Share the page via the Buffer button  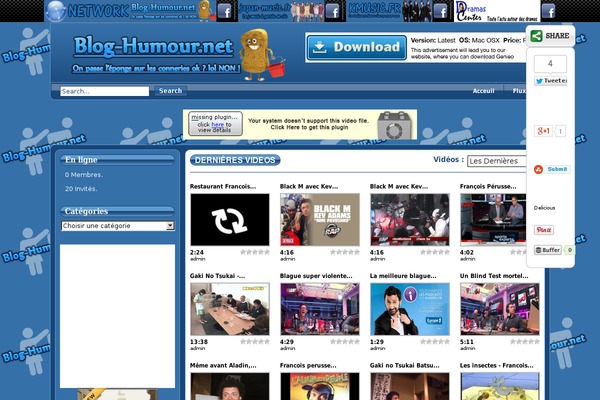548,250
